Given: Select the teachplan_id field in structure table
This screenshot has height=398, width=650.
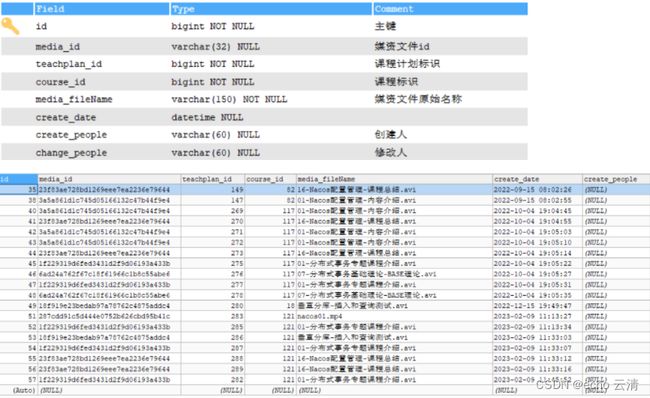Looking at the screenshot, I should (69, 64).
